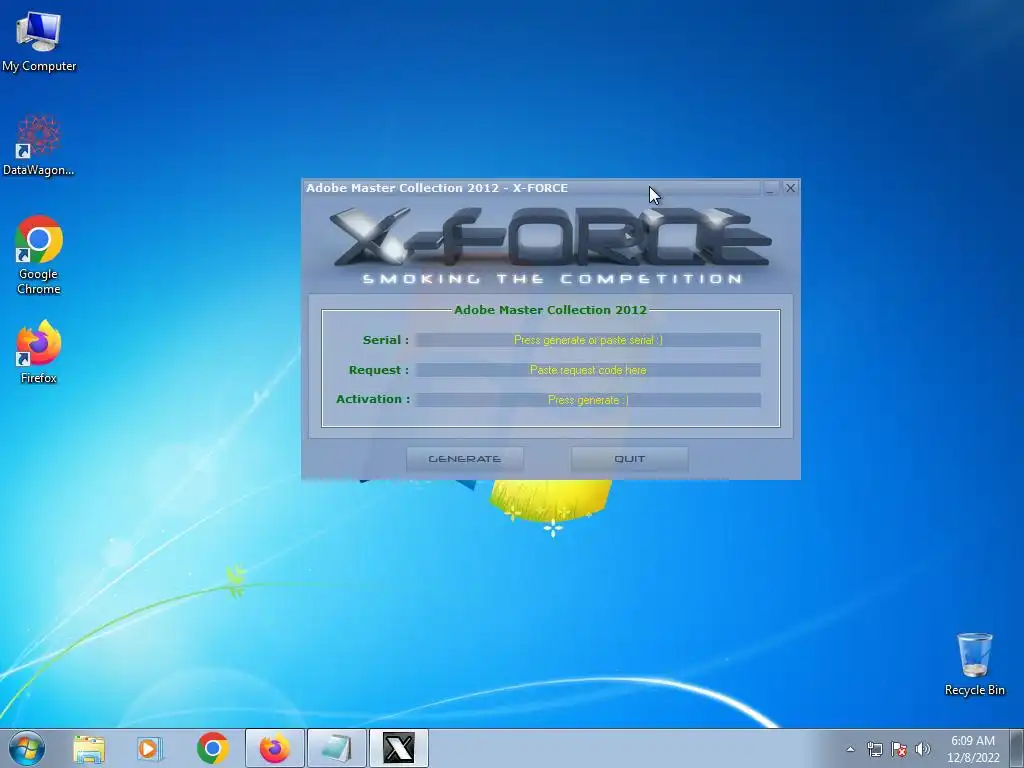Image resolution: width=1024 pixels, height=768 pixels.
Task: Click the X-FORCE window title text
Action: (437, 188)
